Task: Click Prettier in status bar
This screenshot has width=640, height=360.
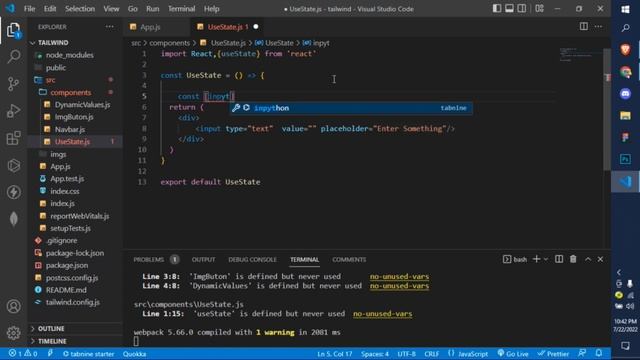Action: 553,354
